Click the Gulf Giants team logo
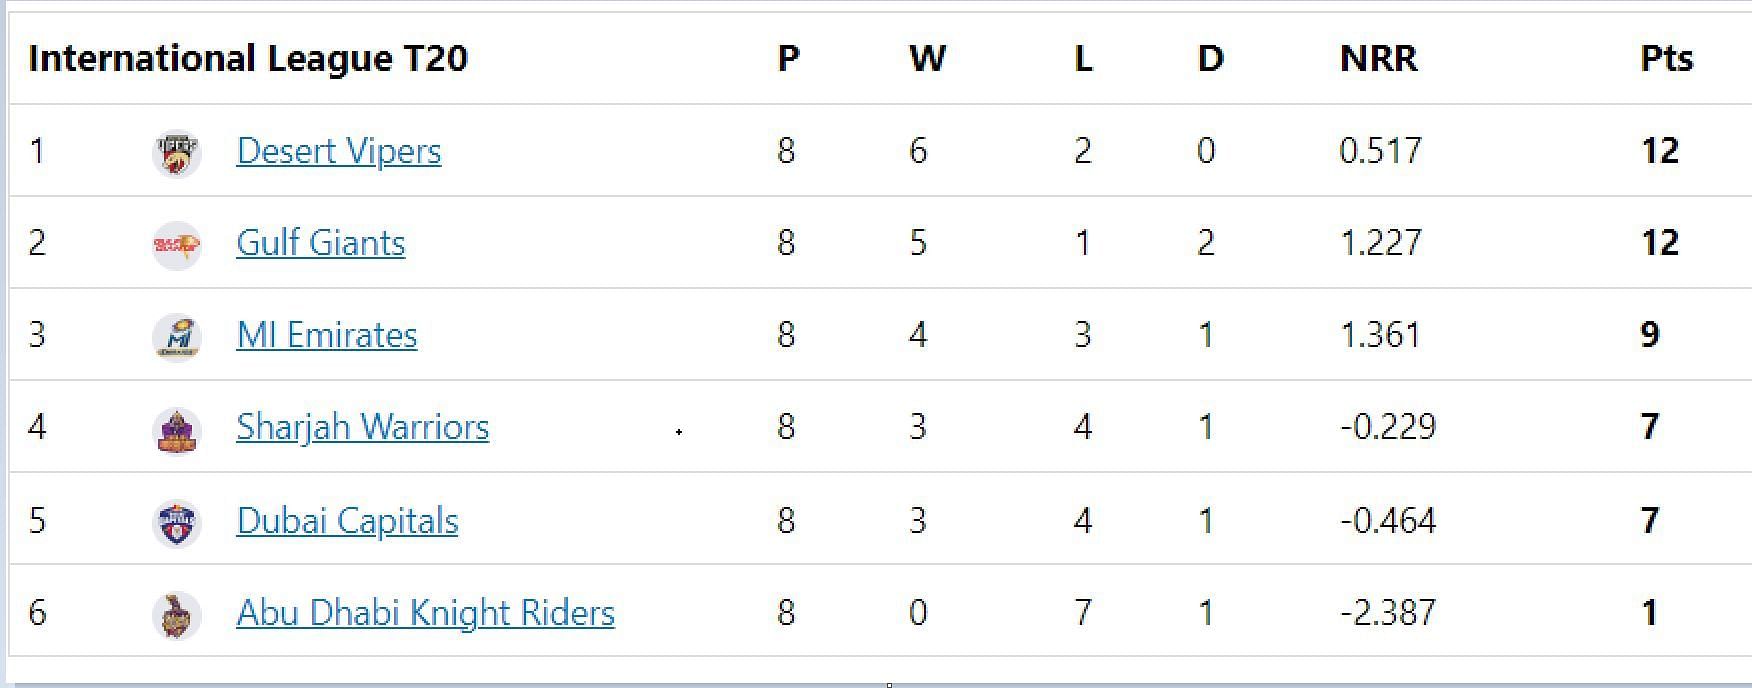Viewport: 1752px width, 688px height. tap(177, 245)
